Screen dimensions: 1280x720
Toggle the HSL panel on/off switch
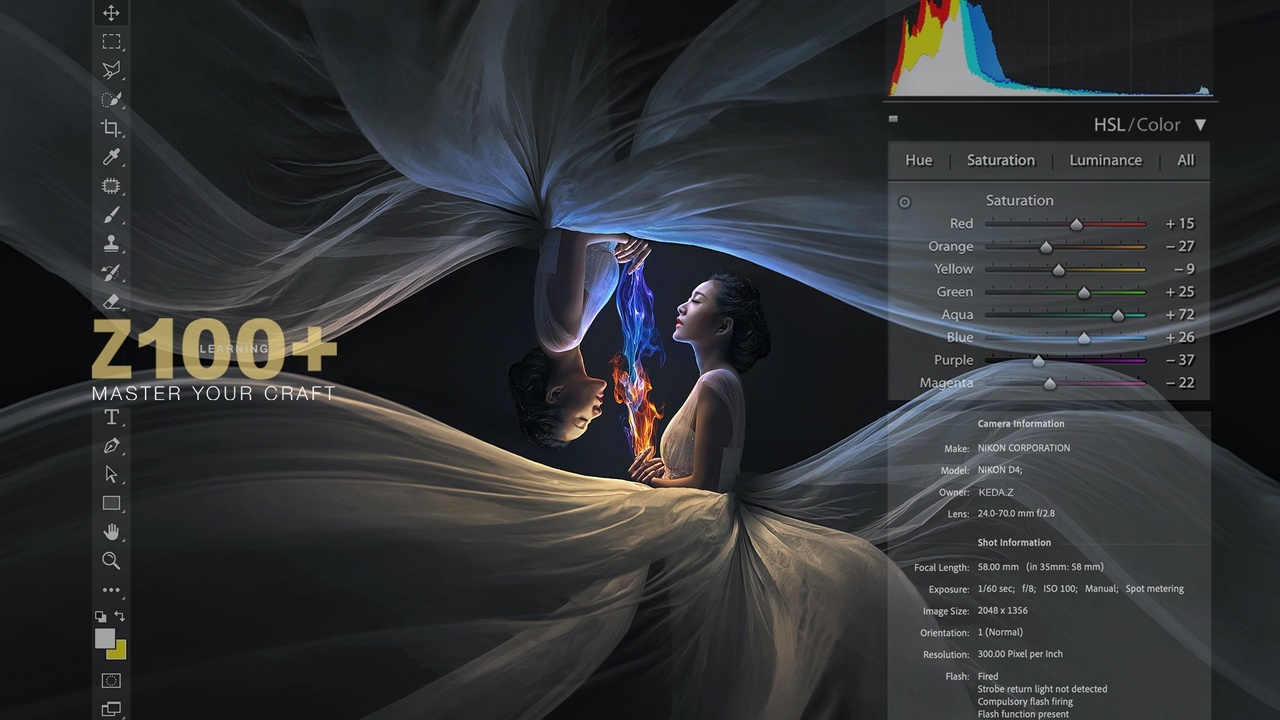click(x=893, y=119)
